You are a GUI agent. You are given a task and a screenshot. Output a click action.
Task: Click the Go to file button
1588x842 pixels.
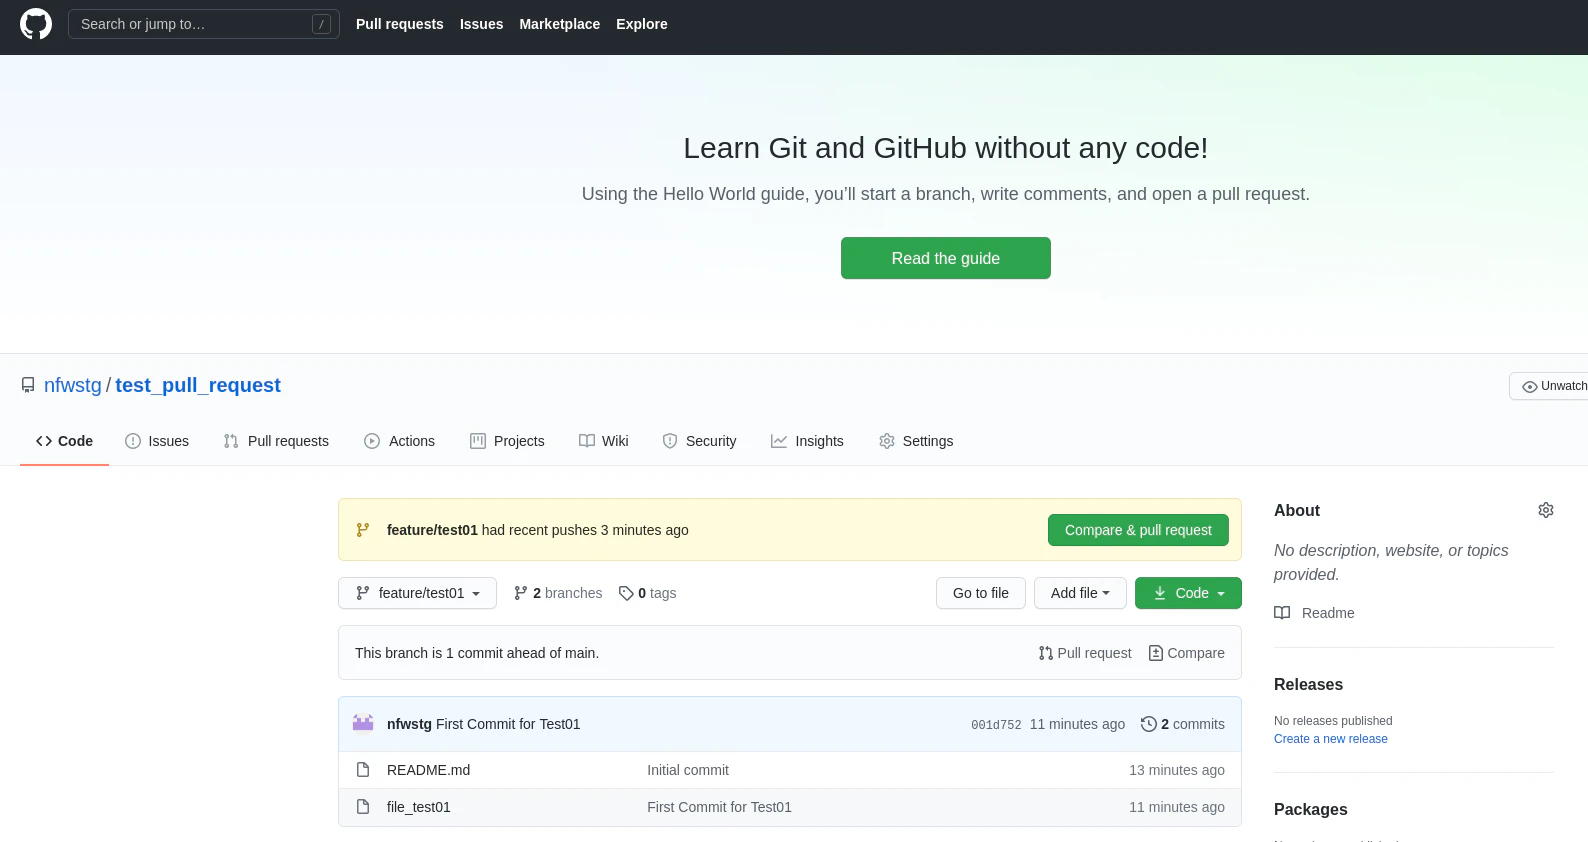tap(981, 593)
